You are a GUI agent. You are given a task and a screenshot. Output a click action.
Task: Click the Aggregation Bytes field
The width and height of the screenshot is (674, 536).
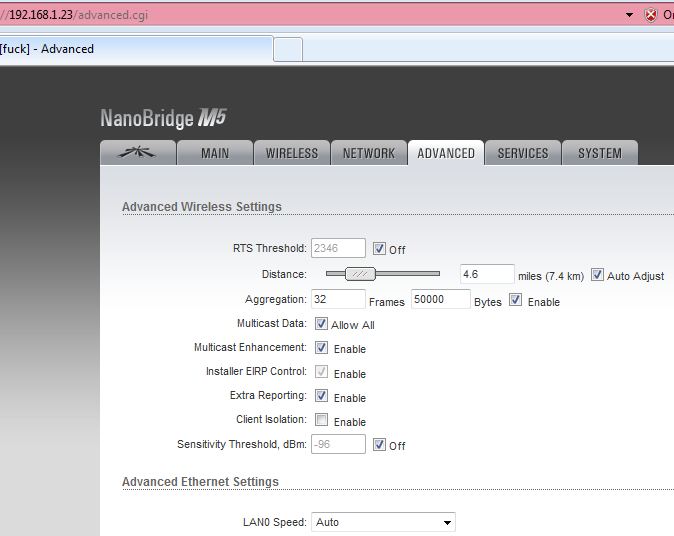pyautogui.click(x=441, y=299)
